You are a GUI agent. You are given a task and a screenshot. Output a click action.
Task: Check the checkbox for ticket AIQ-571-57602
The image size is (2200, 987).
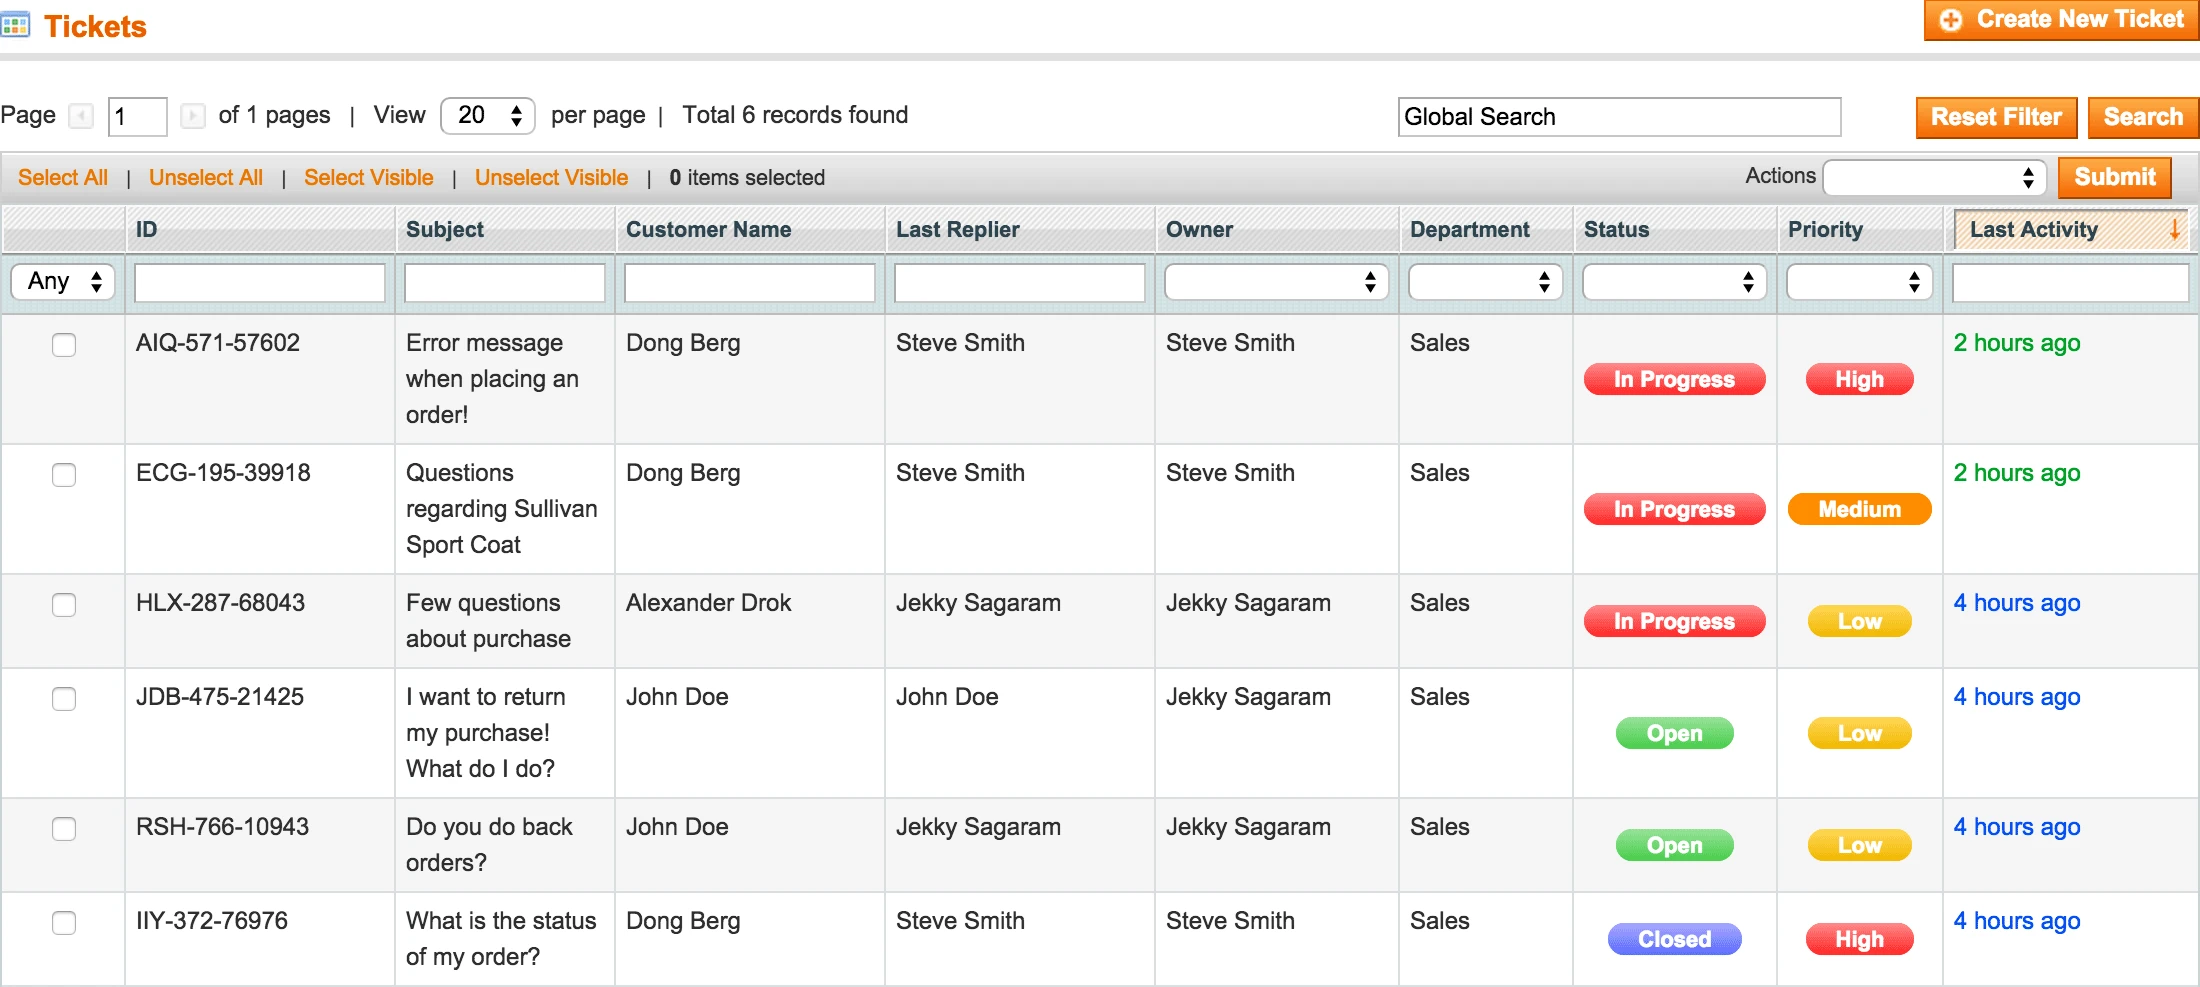[64, 345]
